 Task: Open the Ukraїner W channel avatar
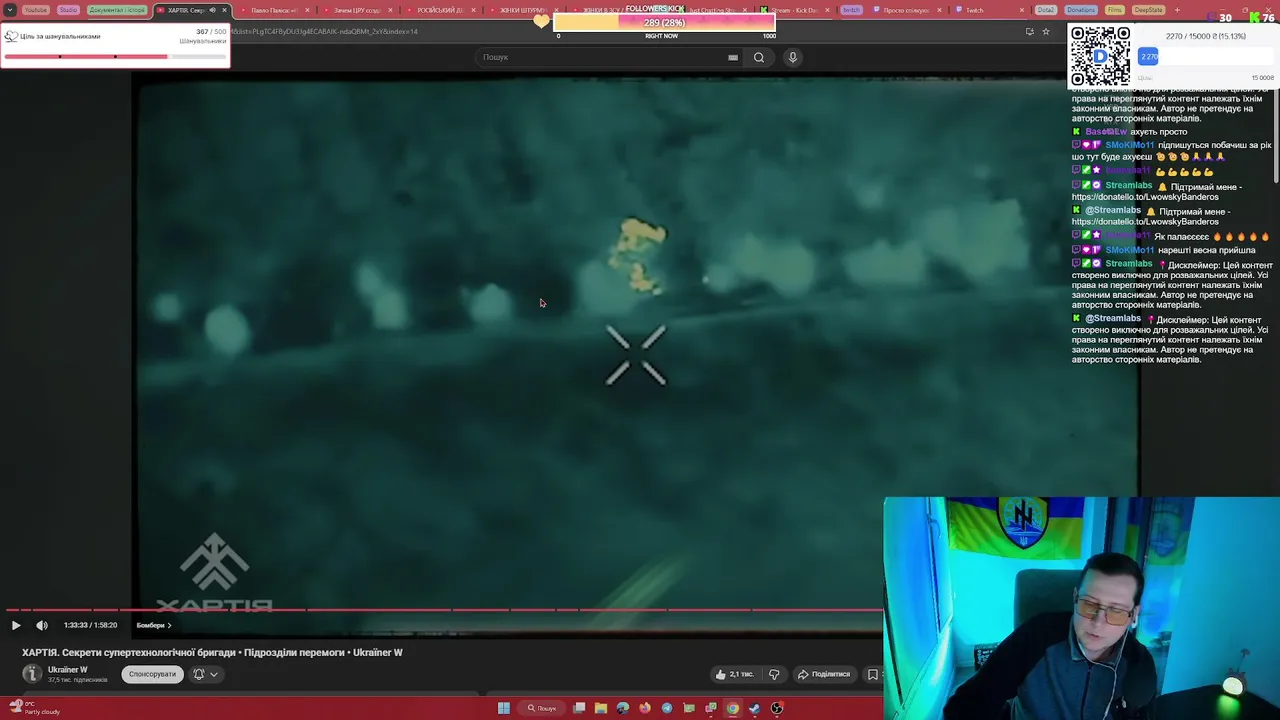point(32,674)
